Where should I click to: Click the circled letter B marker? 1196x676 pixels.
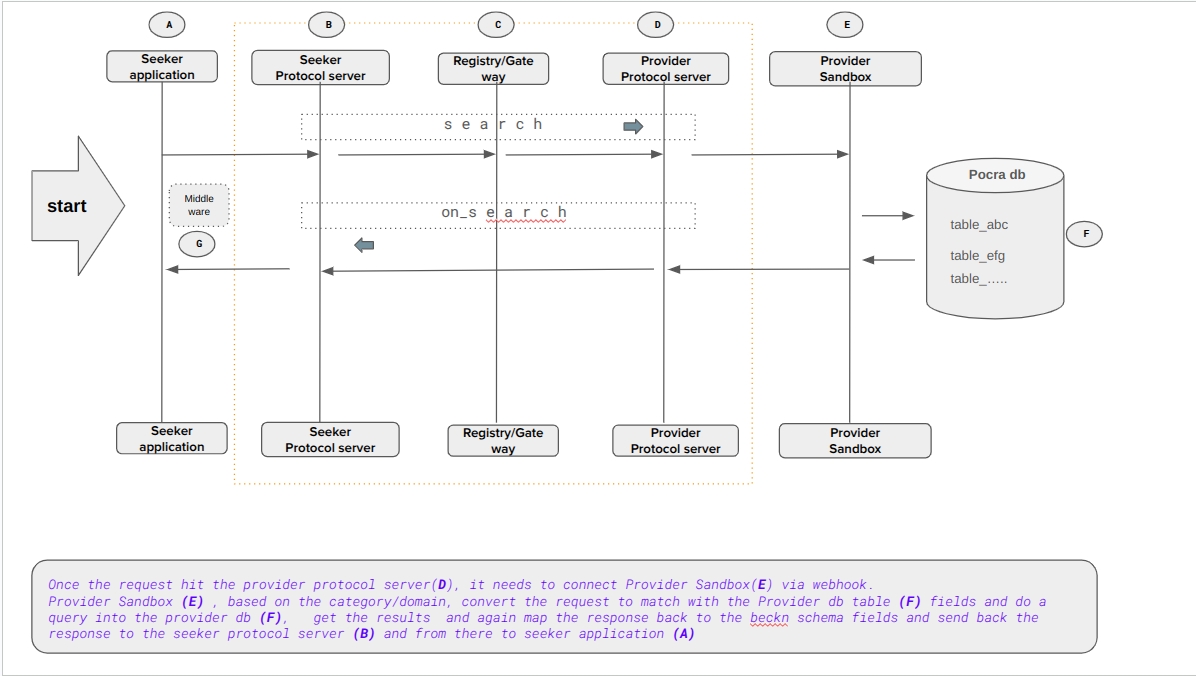[x=327, y=25]
